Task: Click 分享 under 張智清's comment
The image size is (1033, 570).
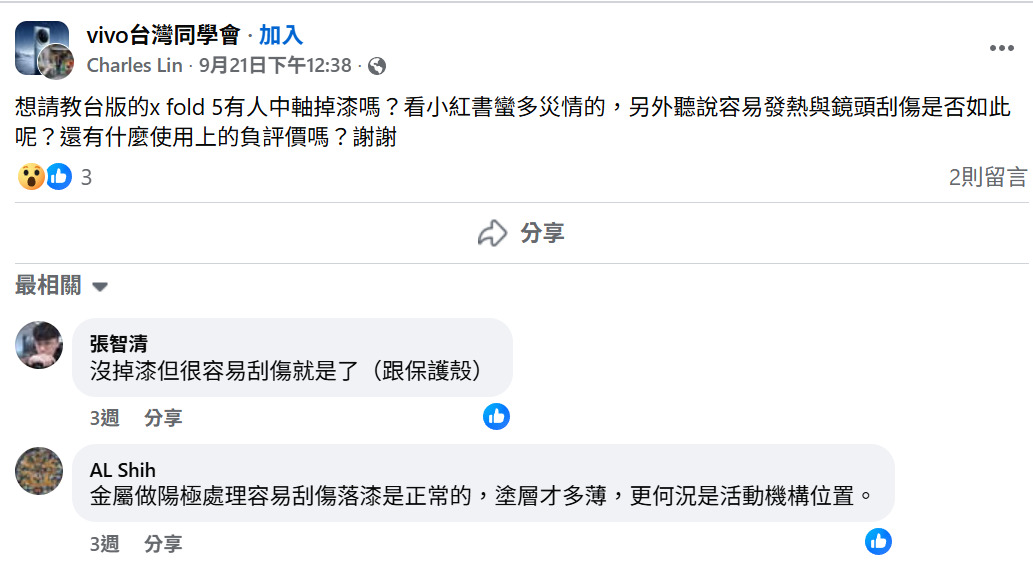Action: coord(163,418)
